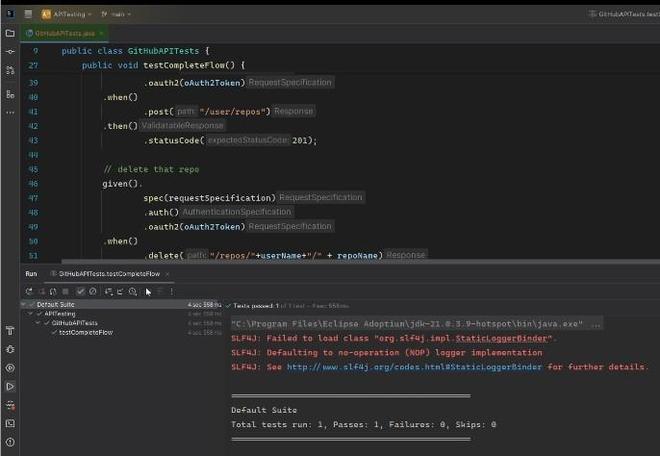Click the GitHubAPITests class name on line 9
This screenshot has height=456, width=660.
(163, 51)
